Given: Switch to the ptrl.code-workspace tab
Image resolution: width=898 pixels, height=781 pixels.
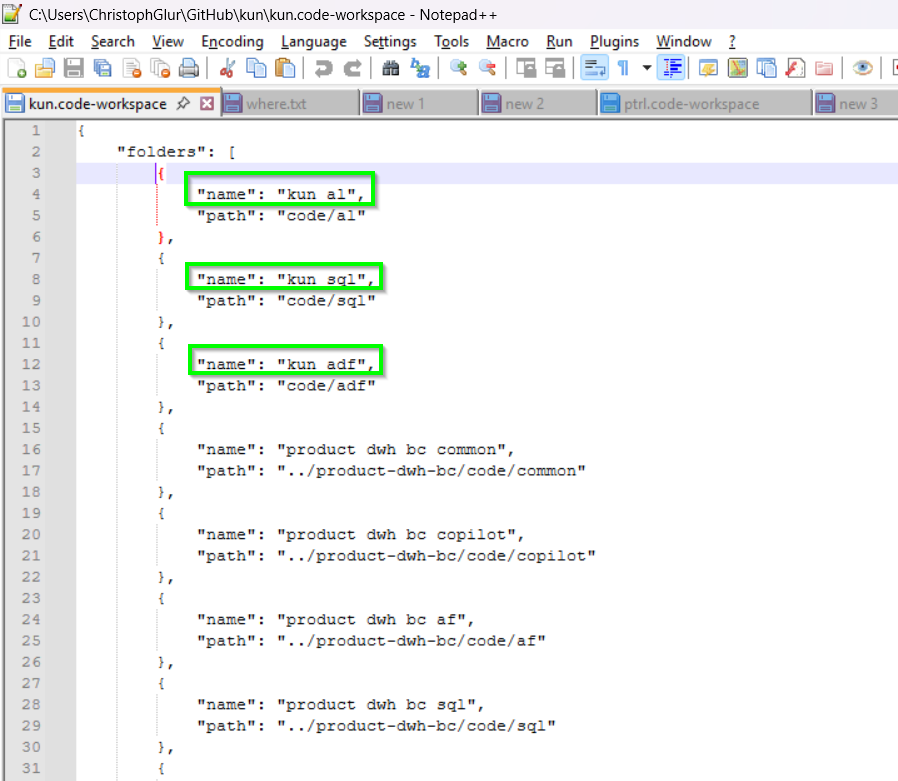Looking at the screenshot, I should pos(704,104).
